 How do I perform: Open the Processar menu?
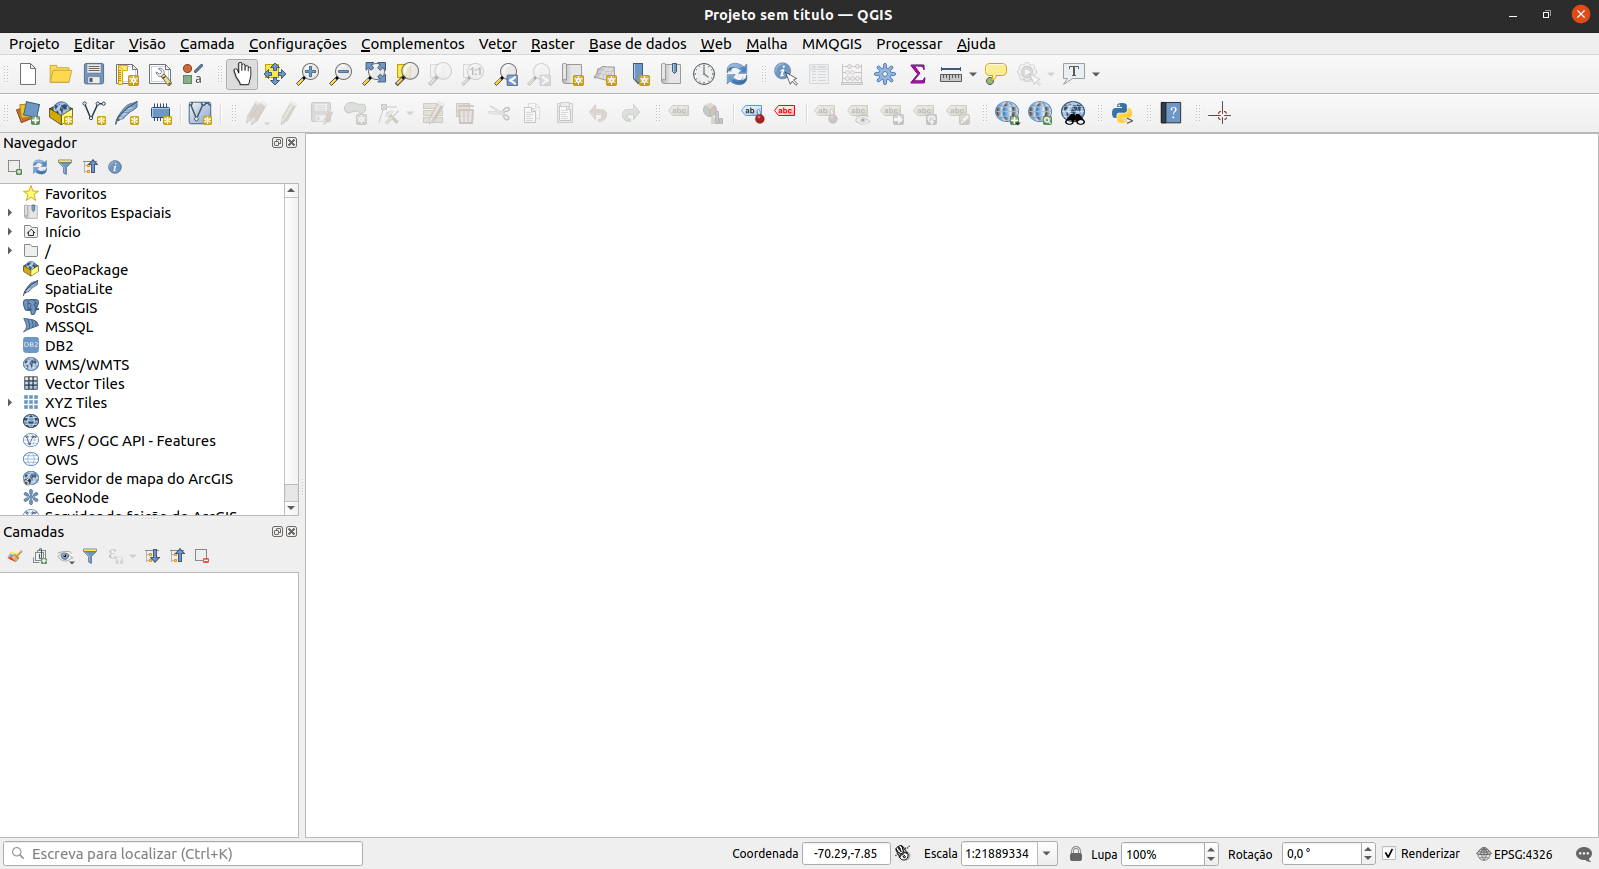[909, 44]
